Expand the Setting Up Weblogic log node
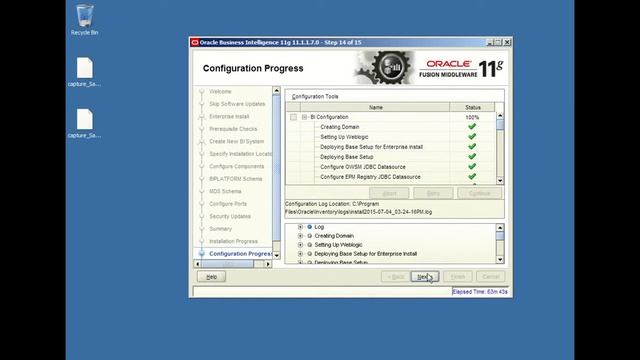 coord(300,245)
